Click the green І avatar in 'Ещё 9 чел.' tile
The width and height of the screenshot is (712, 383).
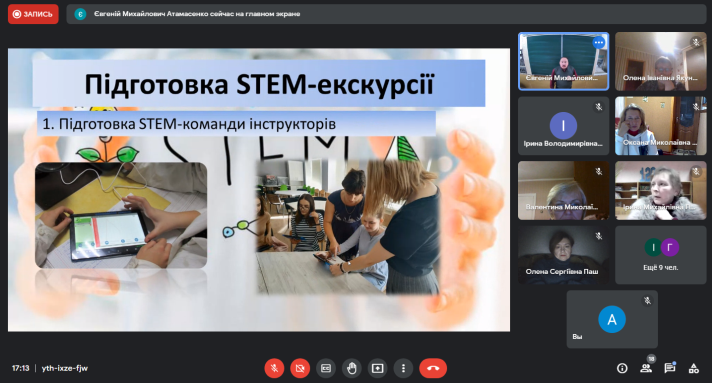653,248
